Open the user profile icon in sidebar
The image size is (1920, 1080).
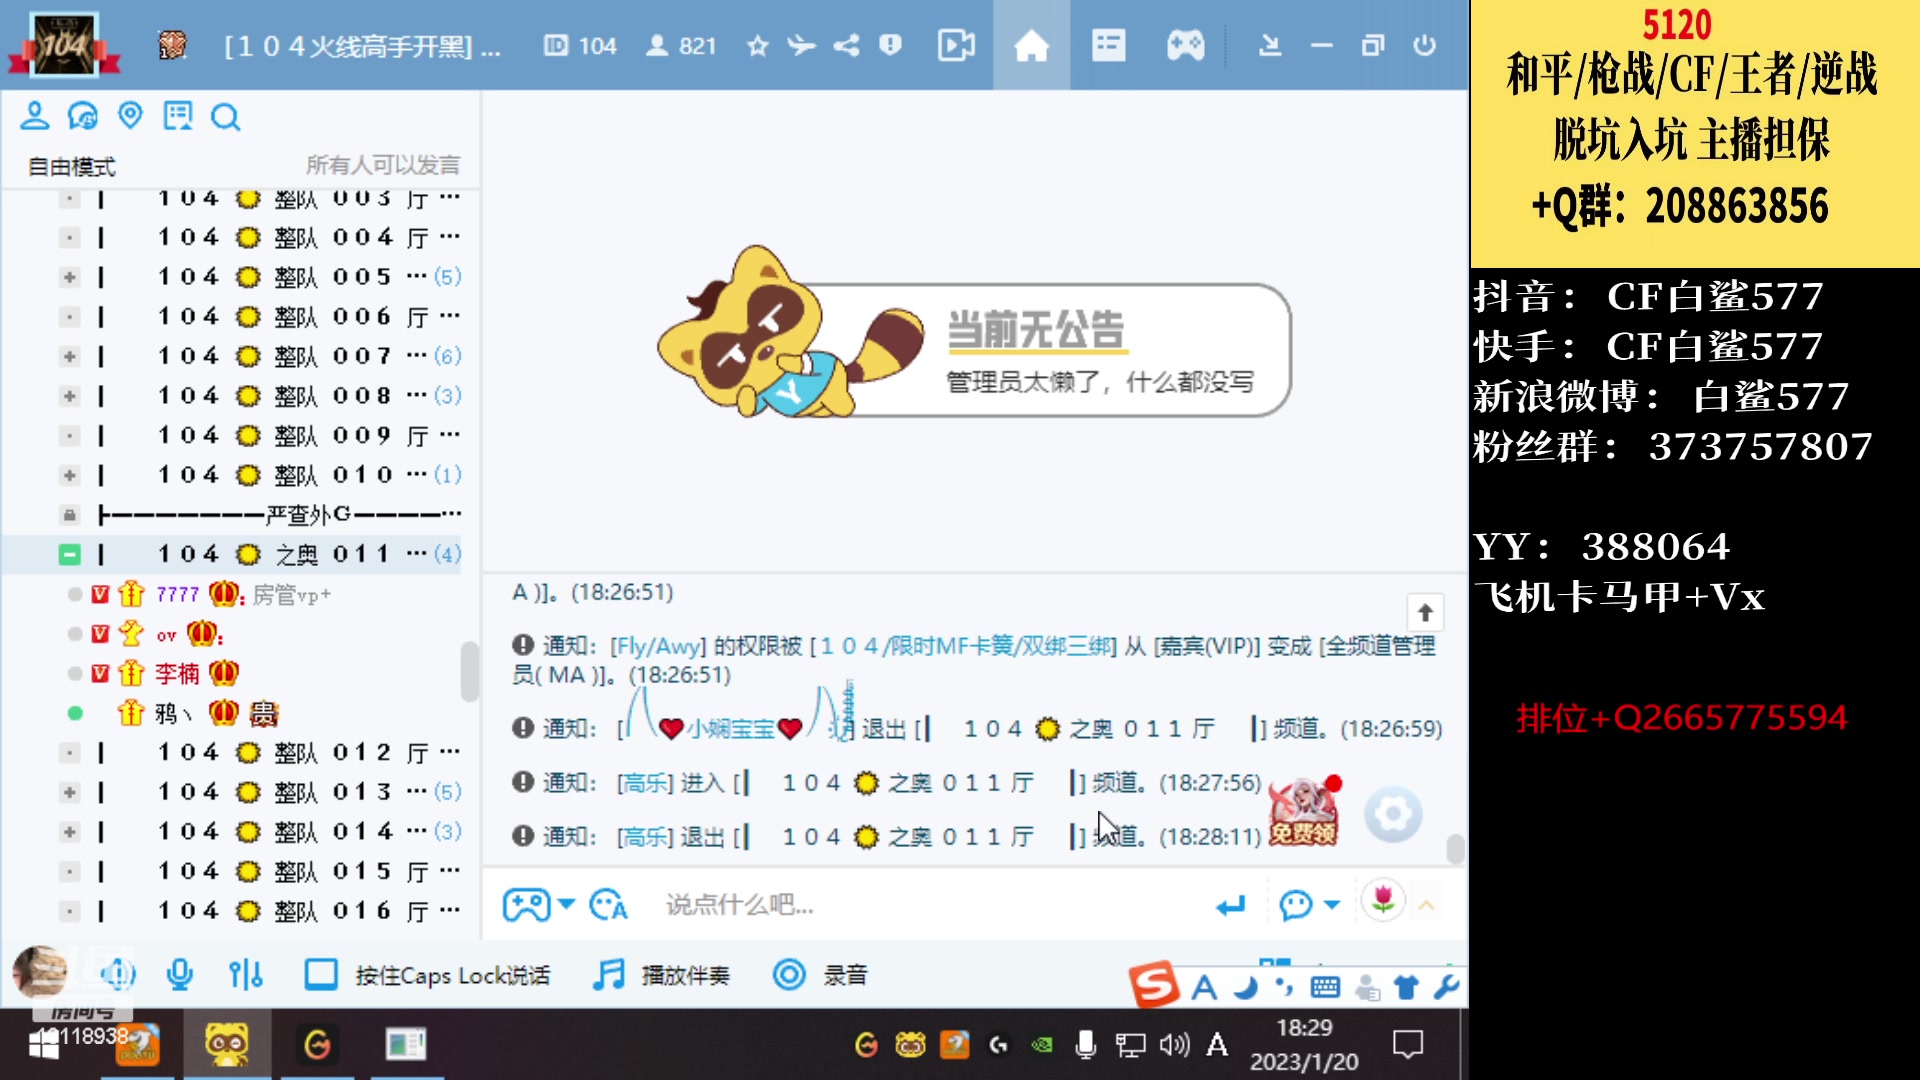click(35, 116)
